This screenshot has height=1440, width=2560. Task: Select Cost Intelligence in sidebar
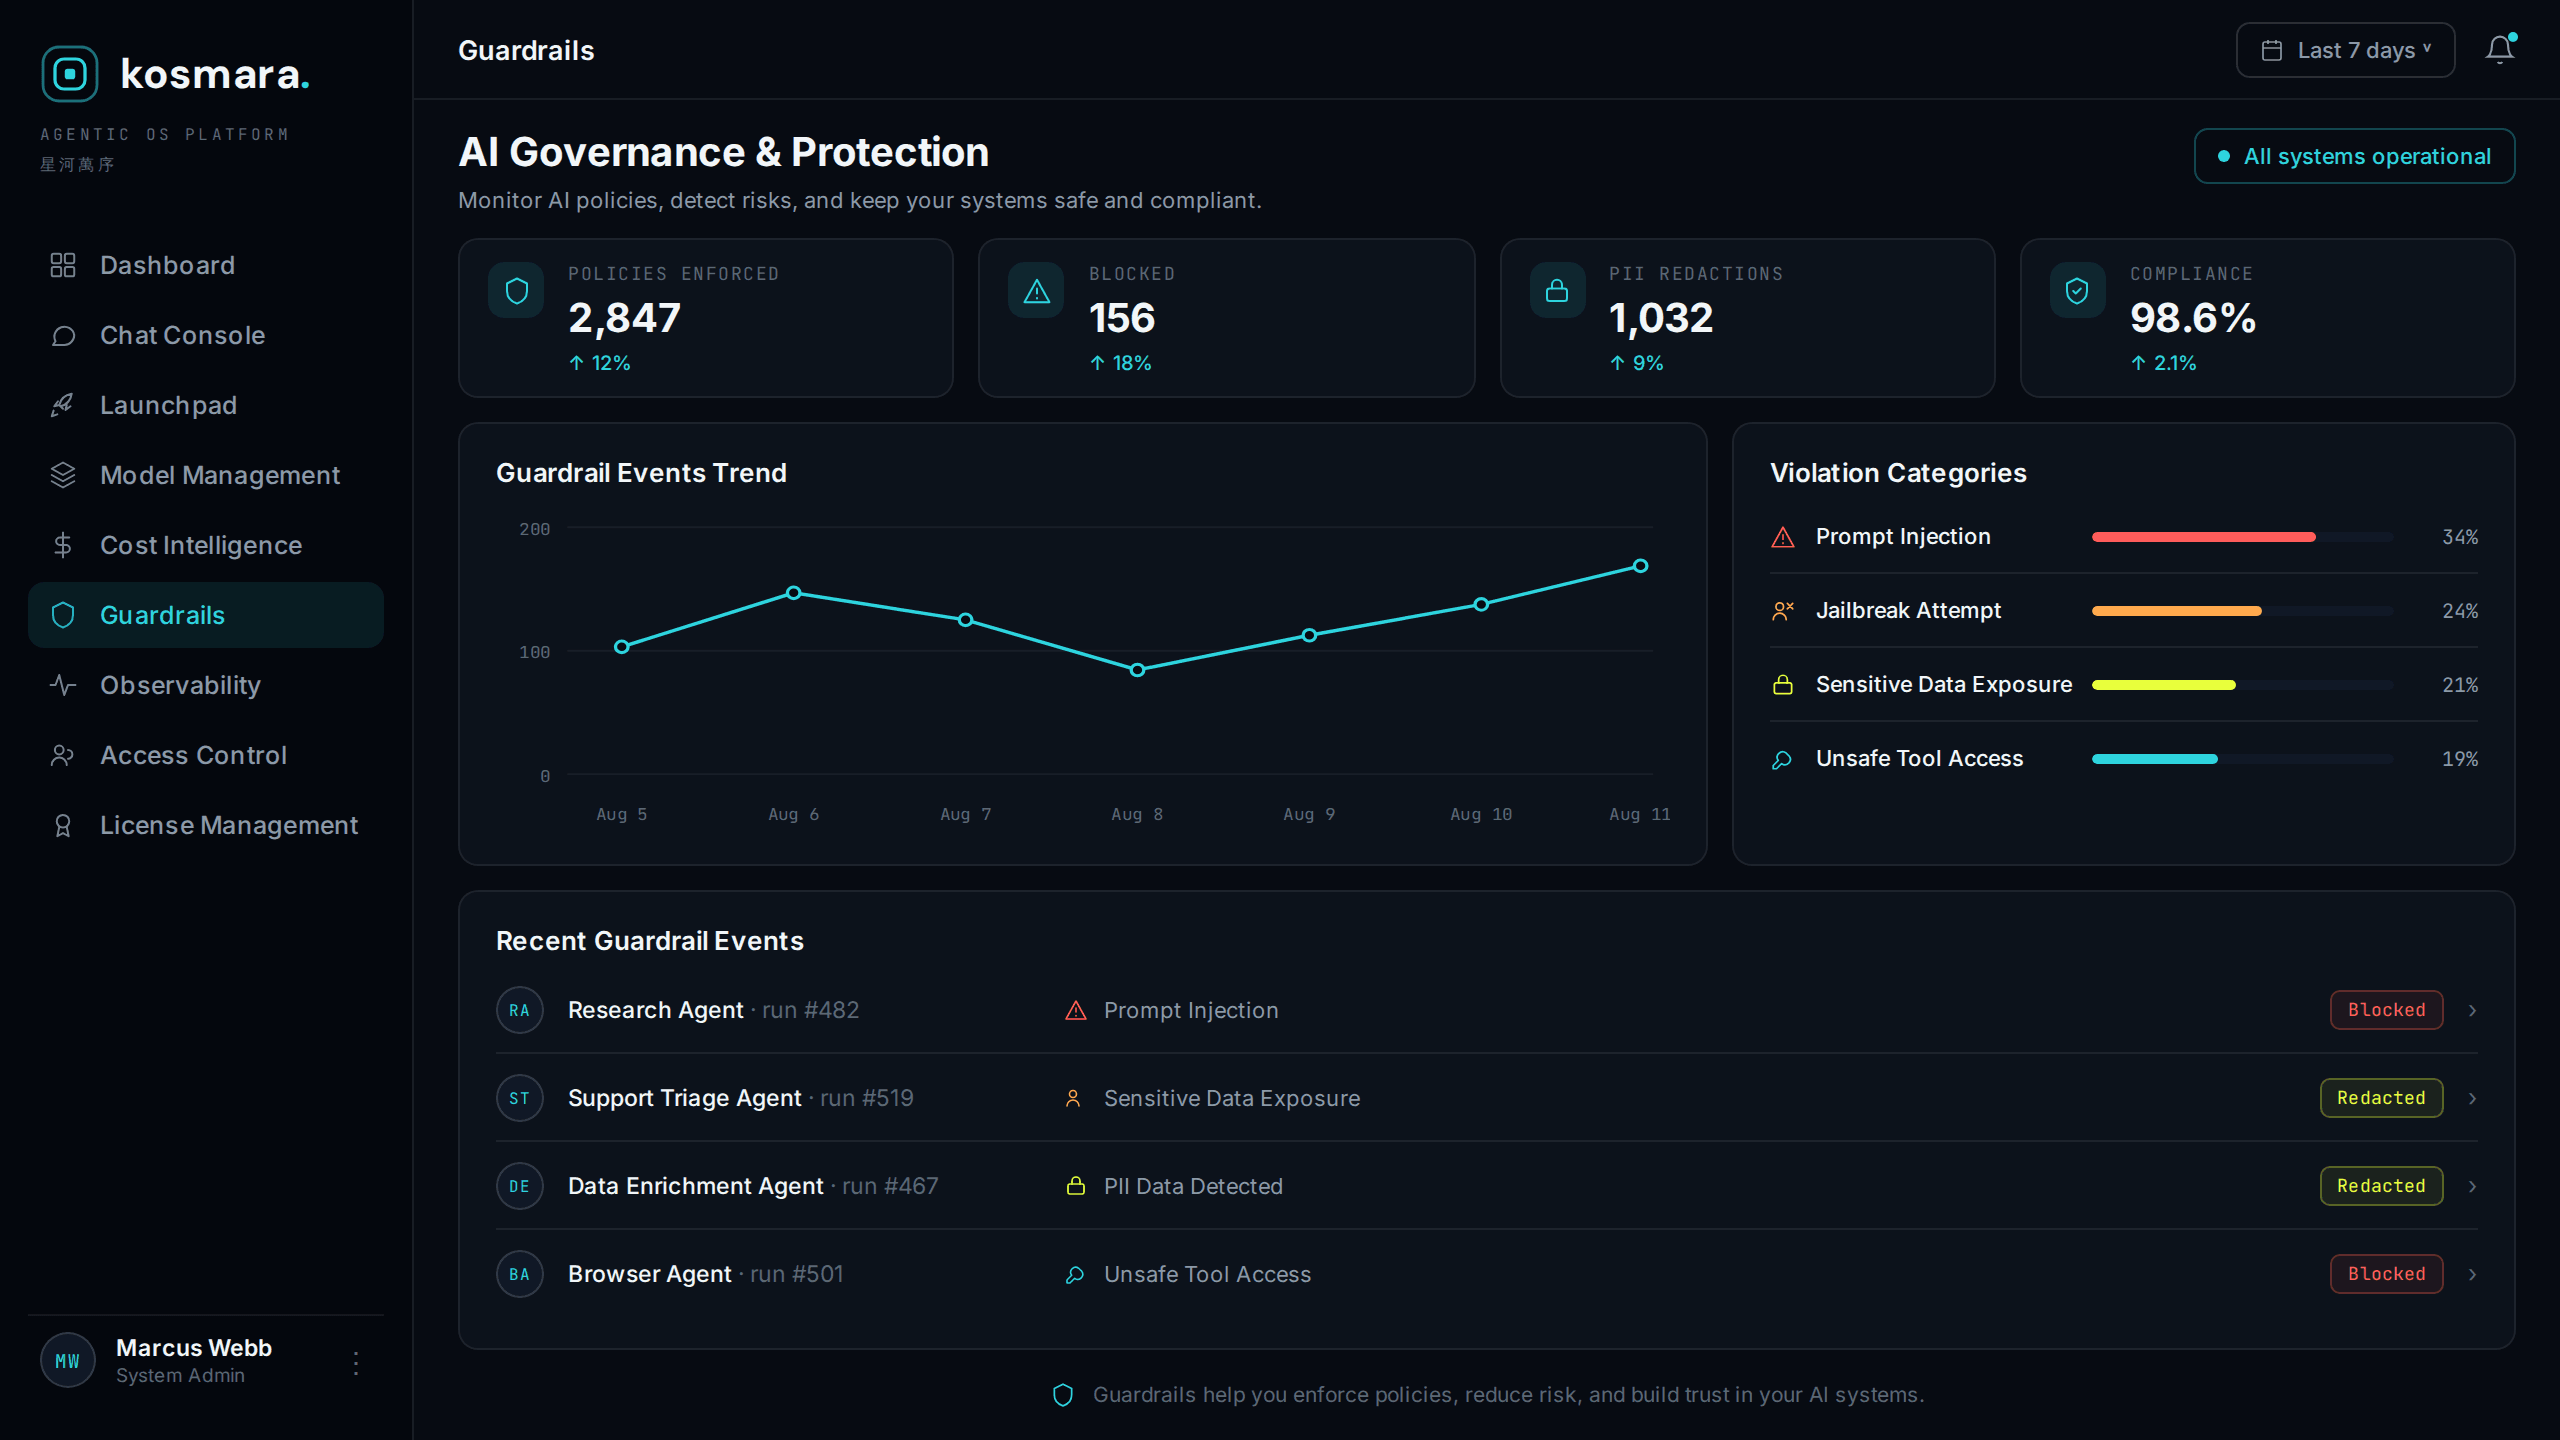(206, 545)
